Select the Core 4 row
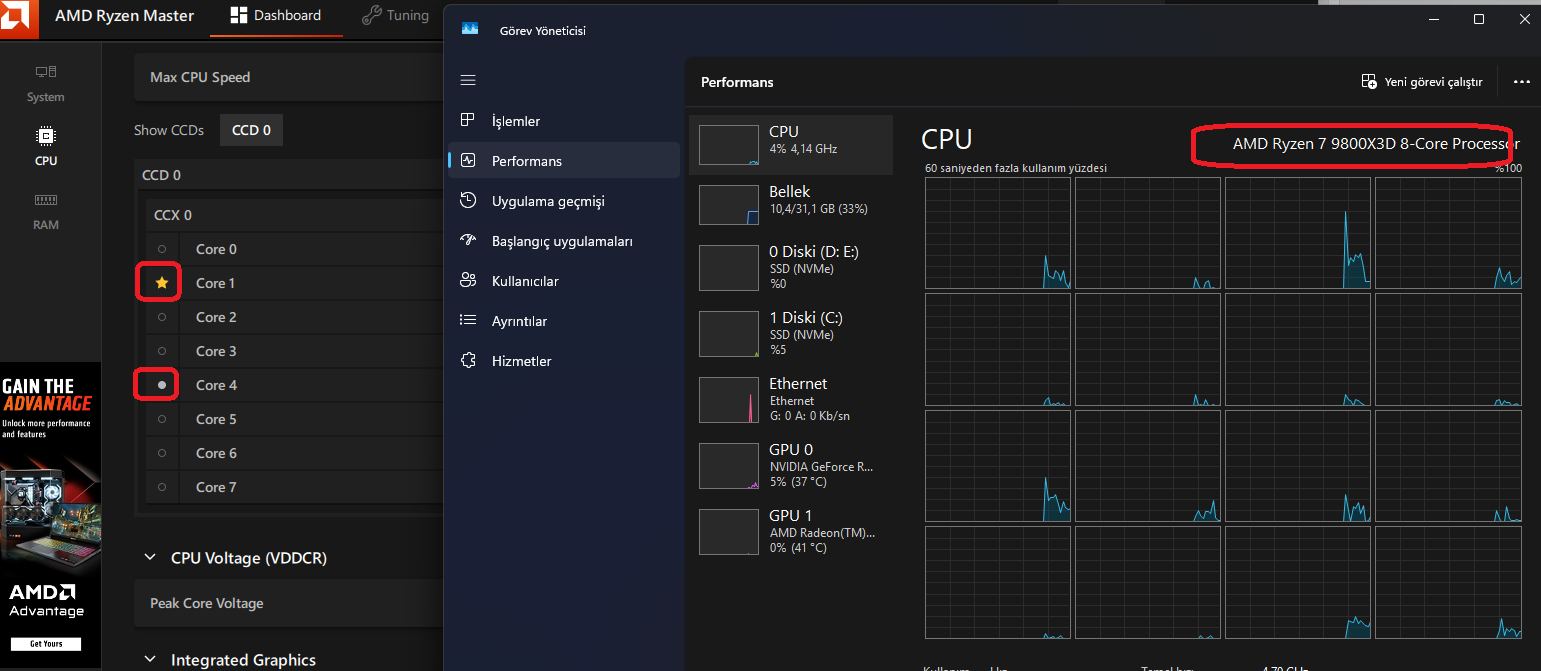Image resolution: width=1541 pixels, height=671 pixels. tap(294, 385)
